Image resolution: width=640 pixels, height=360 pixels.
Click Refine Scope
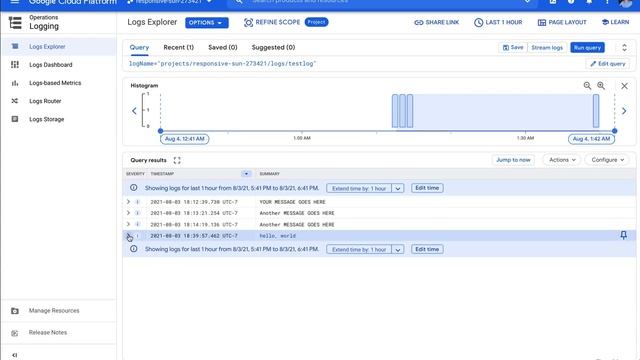pos(272,22)
